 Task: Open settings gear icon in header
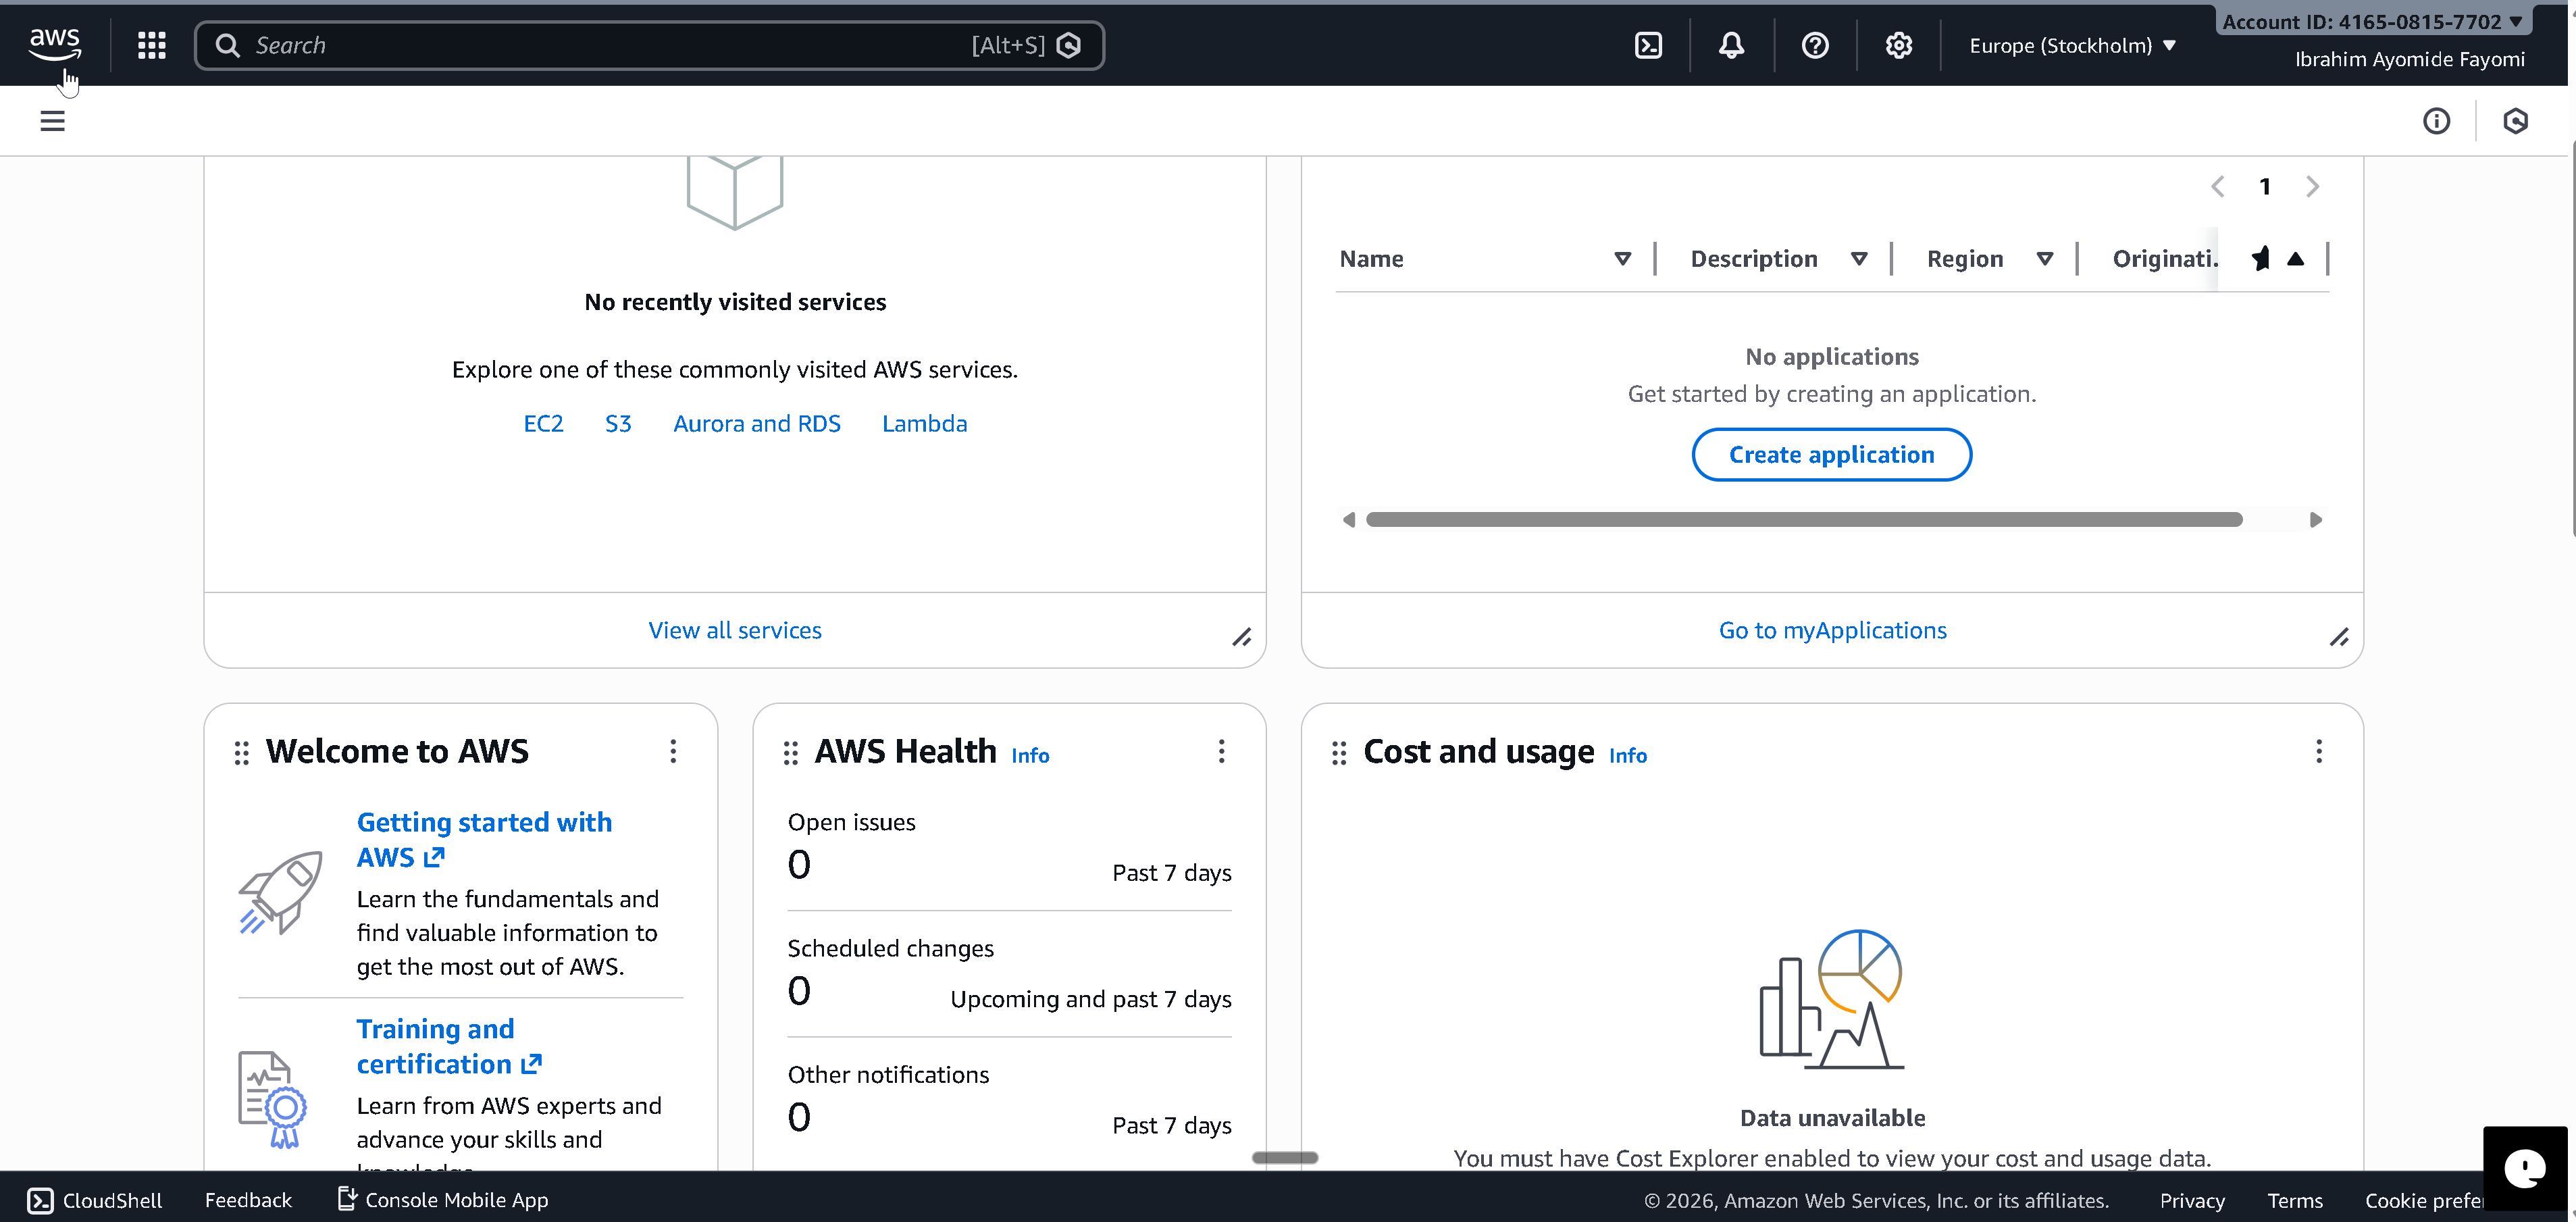(1898, 45)
